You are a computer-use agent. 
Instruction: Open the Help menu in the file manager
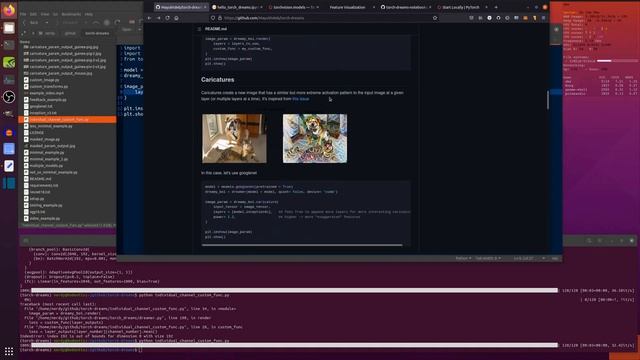[89, 14]
